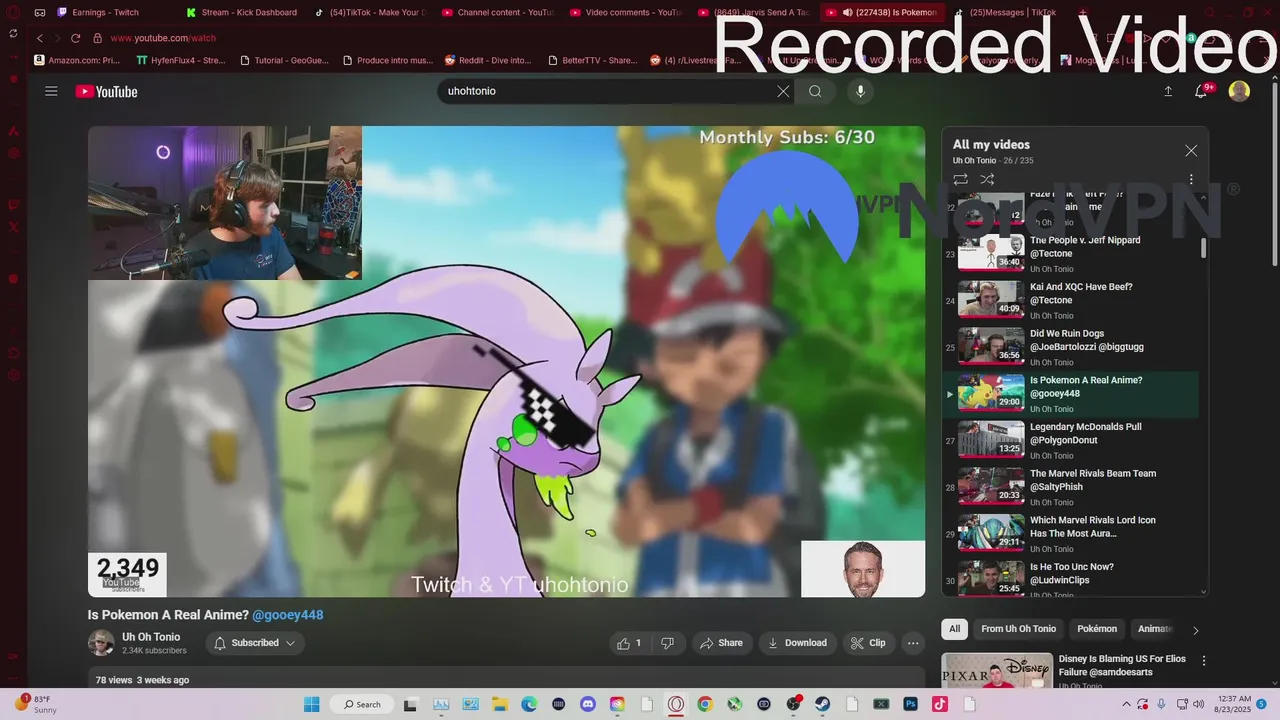Open the notifications bell
The image size is (1280, 720).
pyautogui.click(x=1201, y=91)
